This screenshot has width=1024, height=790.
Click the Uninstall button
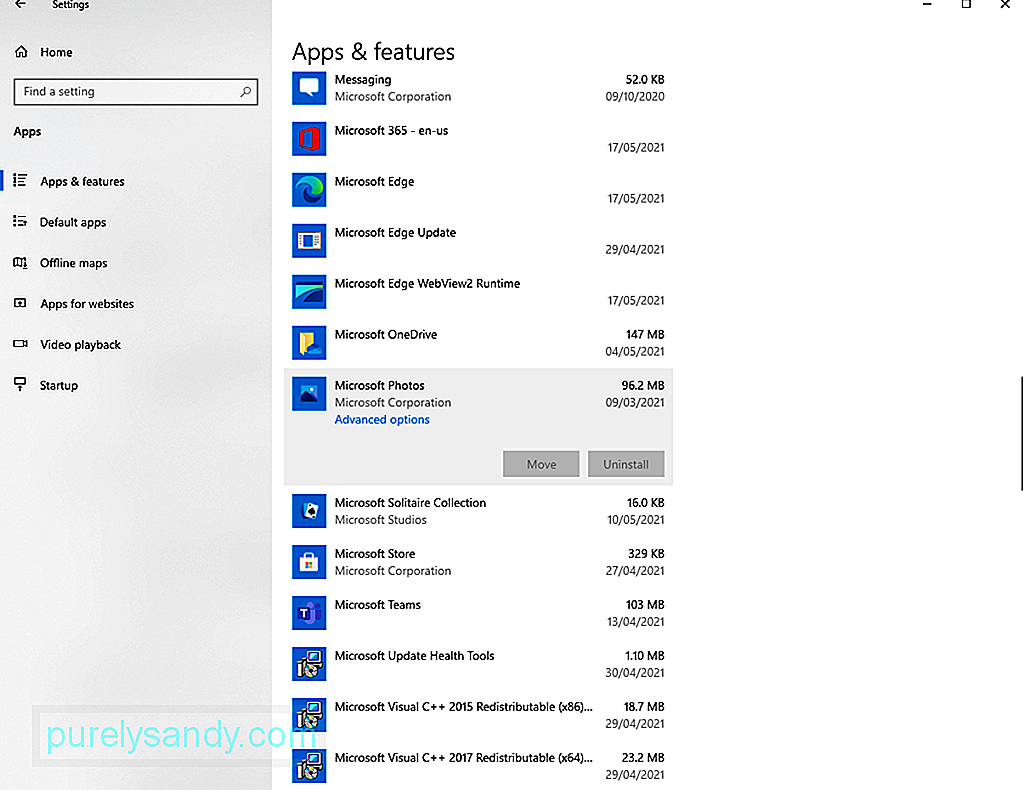626,464
